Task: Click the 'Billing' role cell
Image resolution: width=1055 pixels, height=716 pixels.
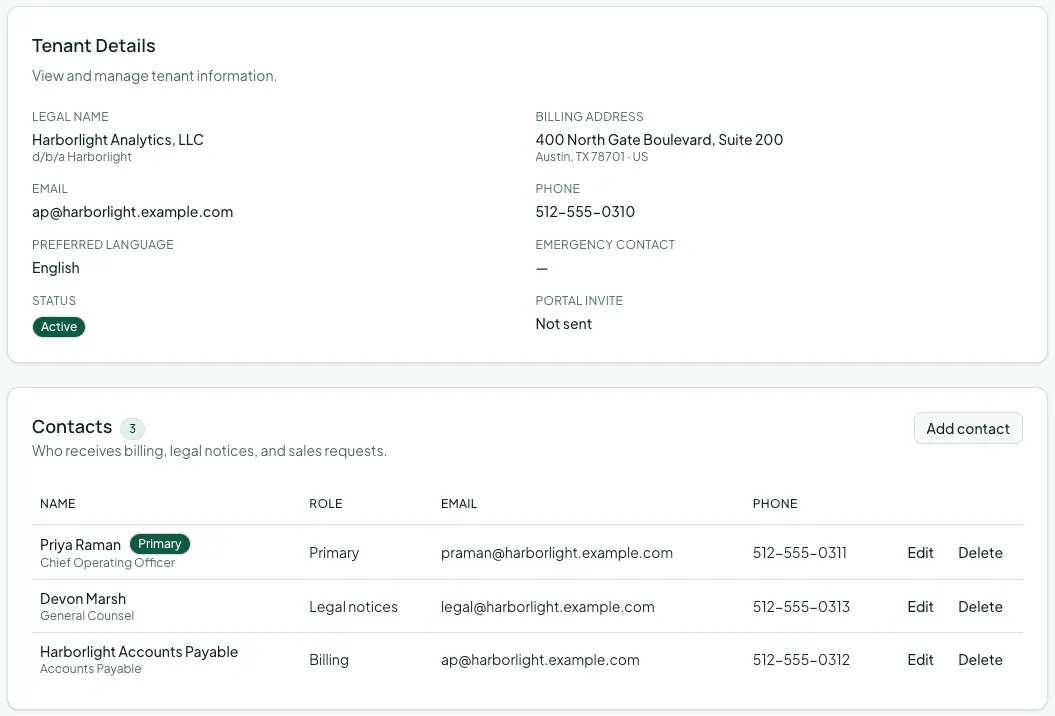Action: [328, 660]
